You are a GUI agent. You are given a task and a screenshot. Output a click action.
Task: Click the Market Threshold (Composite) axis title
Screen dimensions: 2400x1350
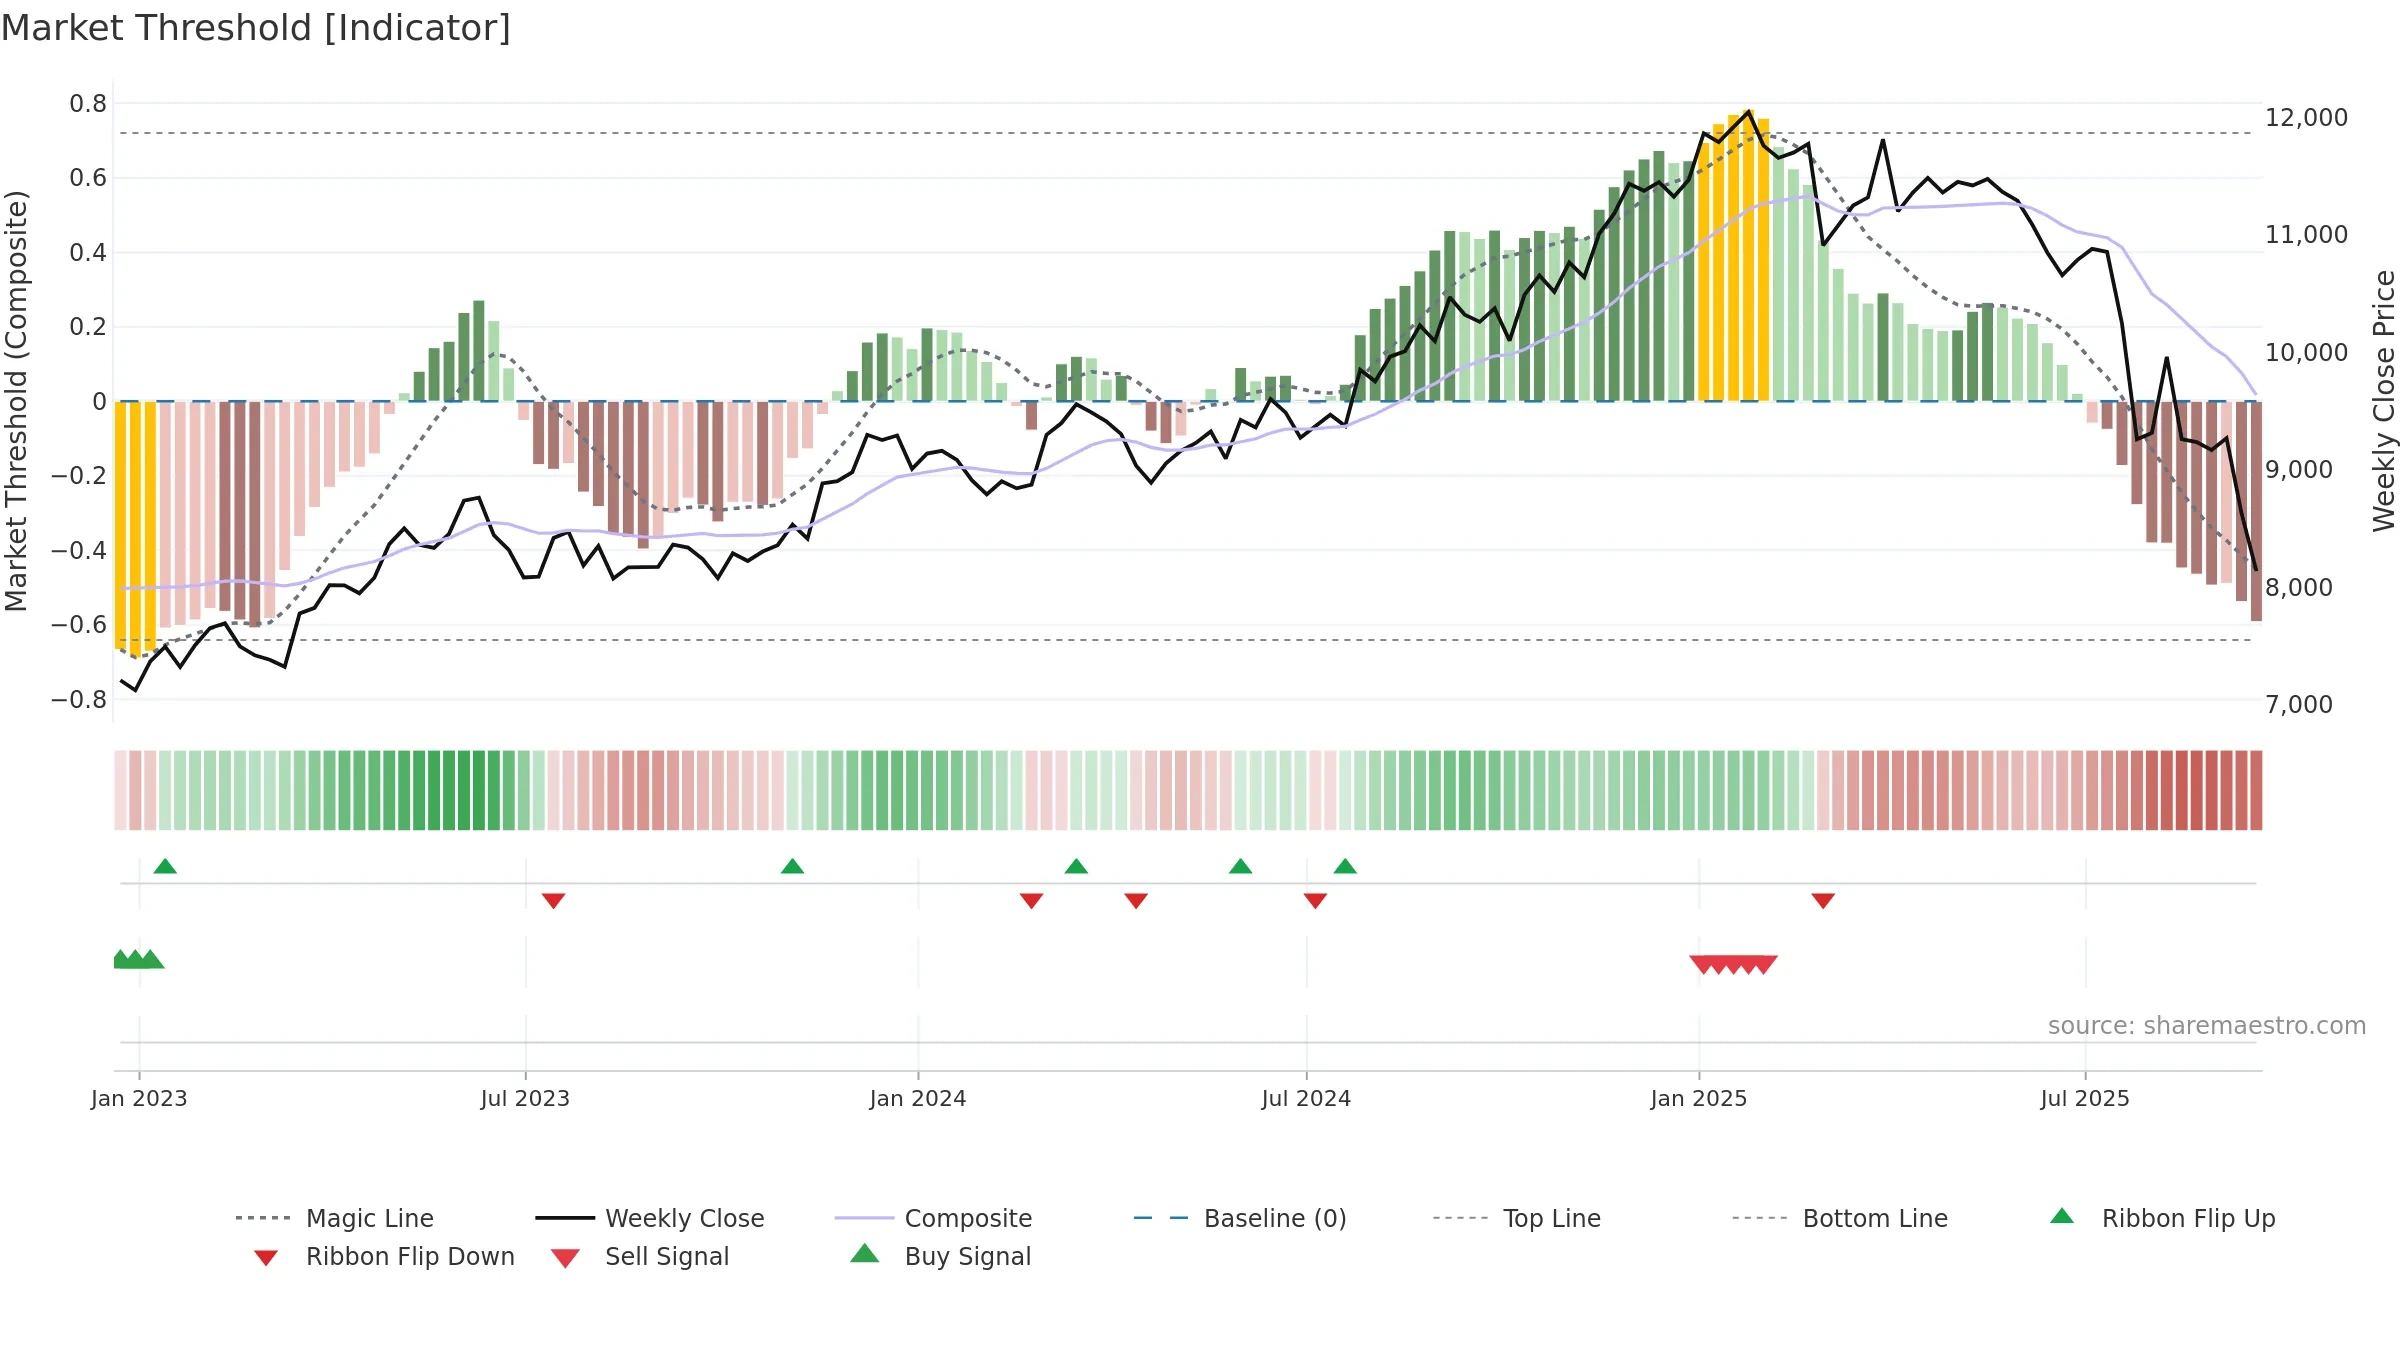click(x=16, y=401)
